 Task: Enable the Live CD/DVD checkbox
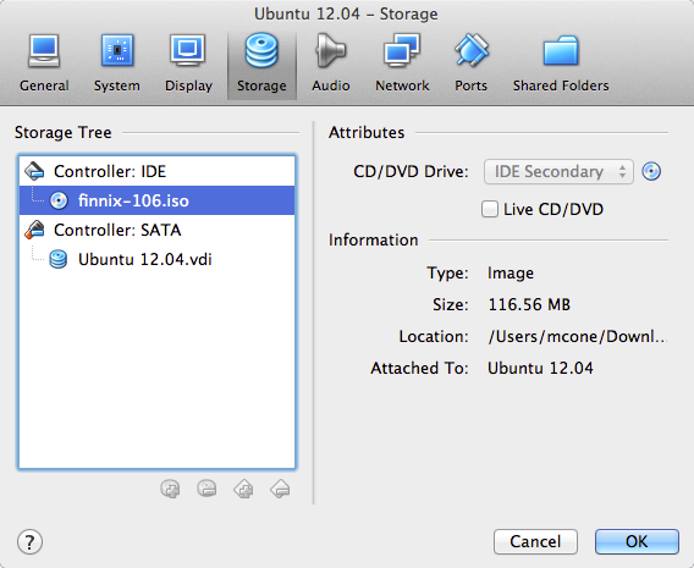click(x=490, y=210)
